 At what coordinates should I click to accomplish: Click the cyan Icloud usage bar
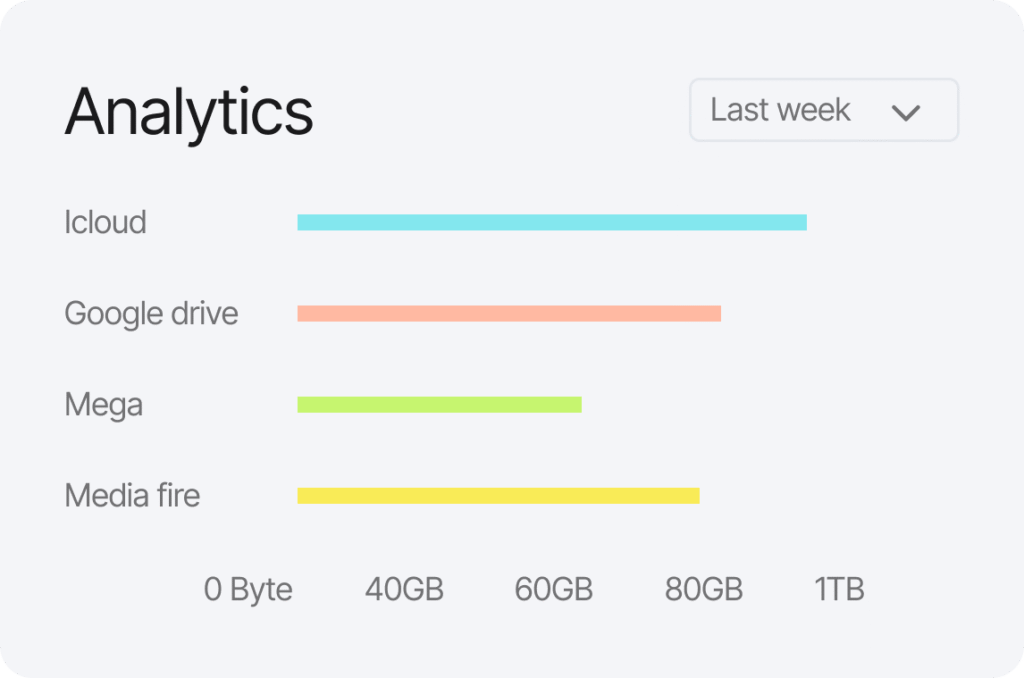pyautogui.click(x=551, y=222)
